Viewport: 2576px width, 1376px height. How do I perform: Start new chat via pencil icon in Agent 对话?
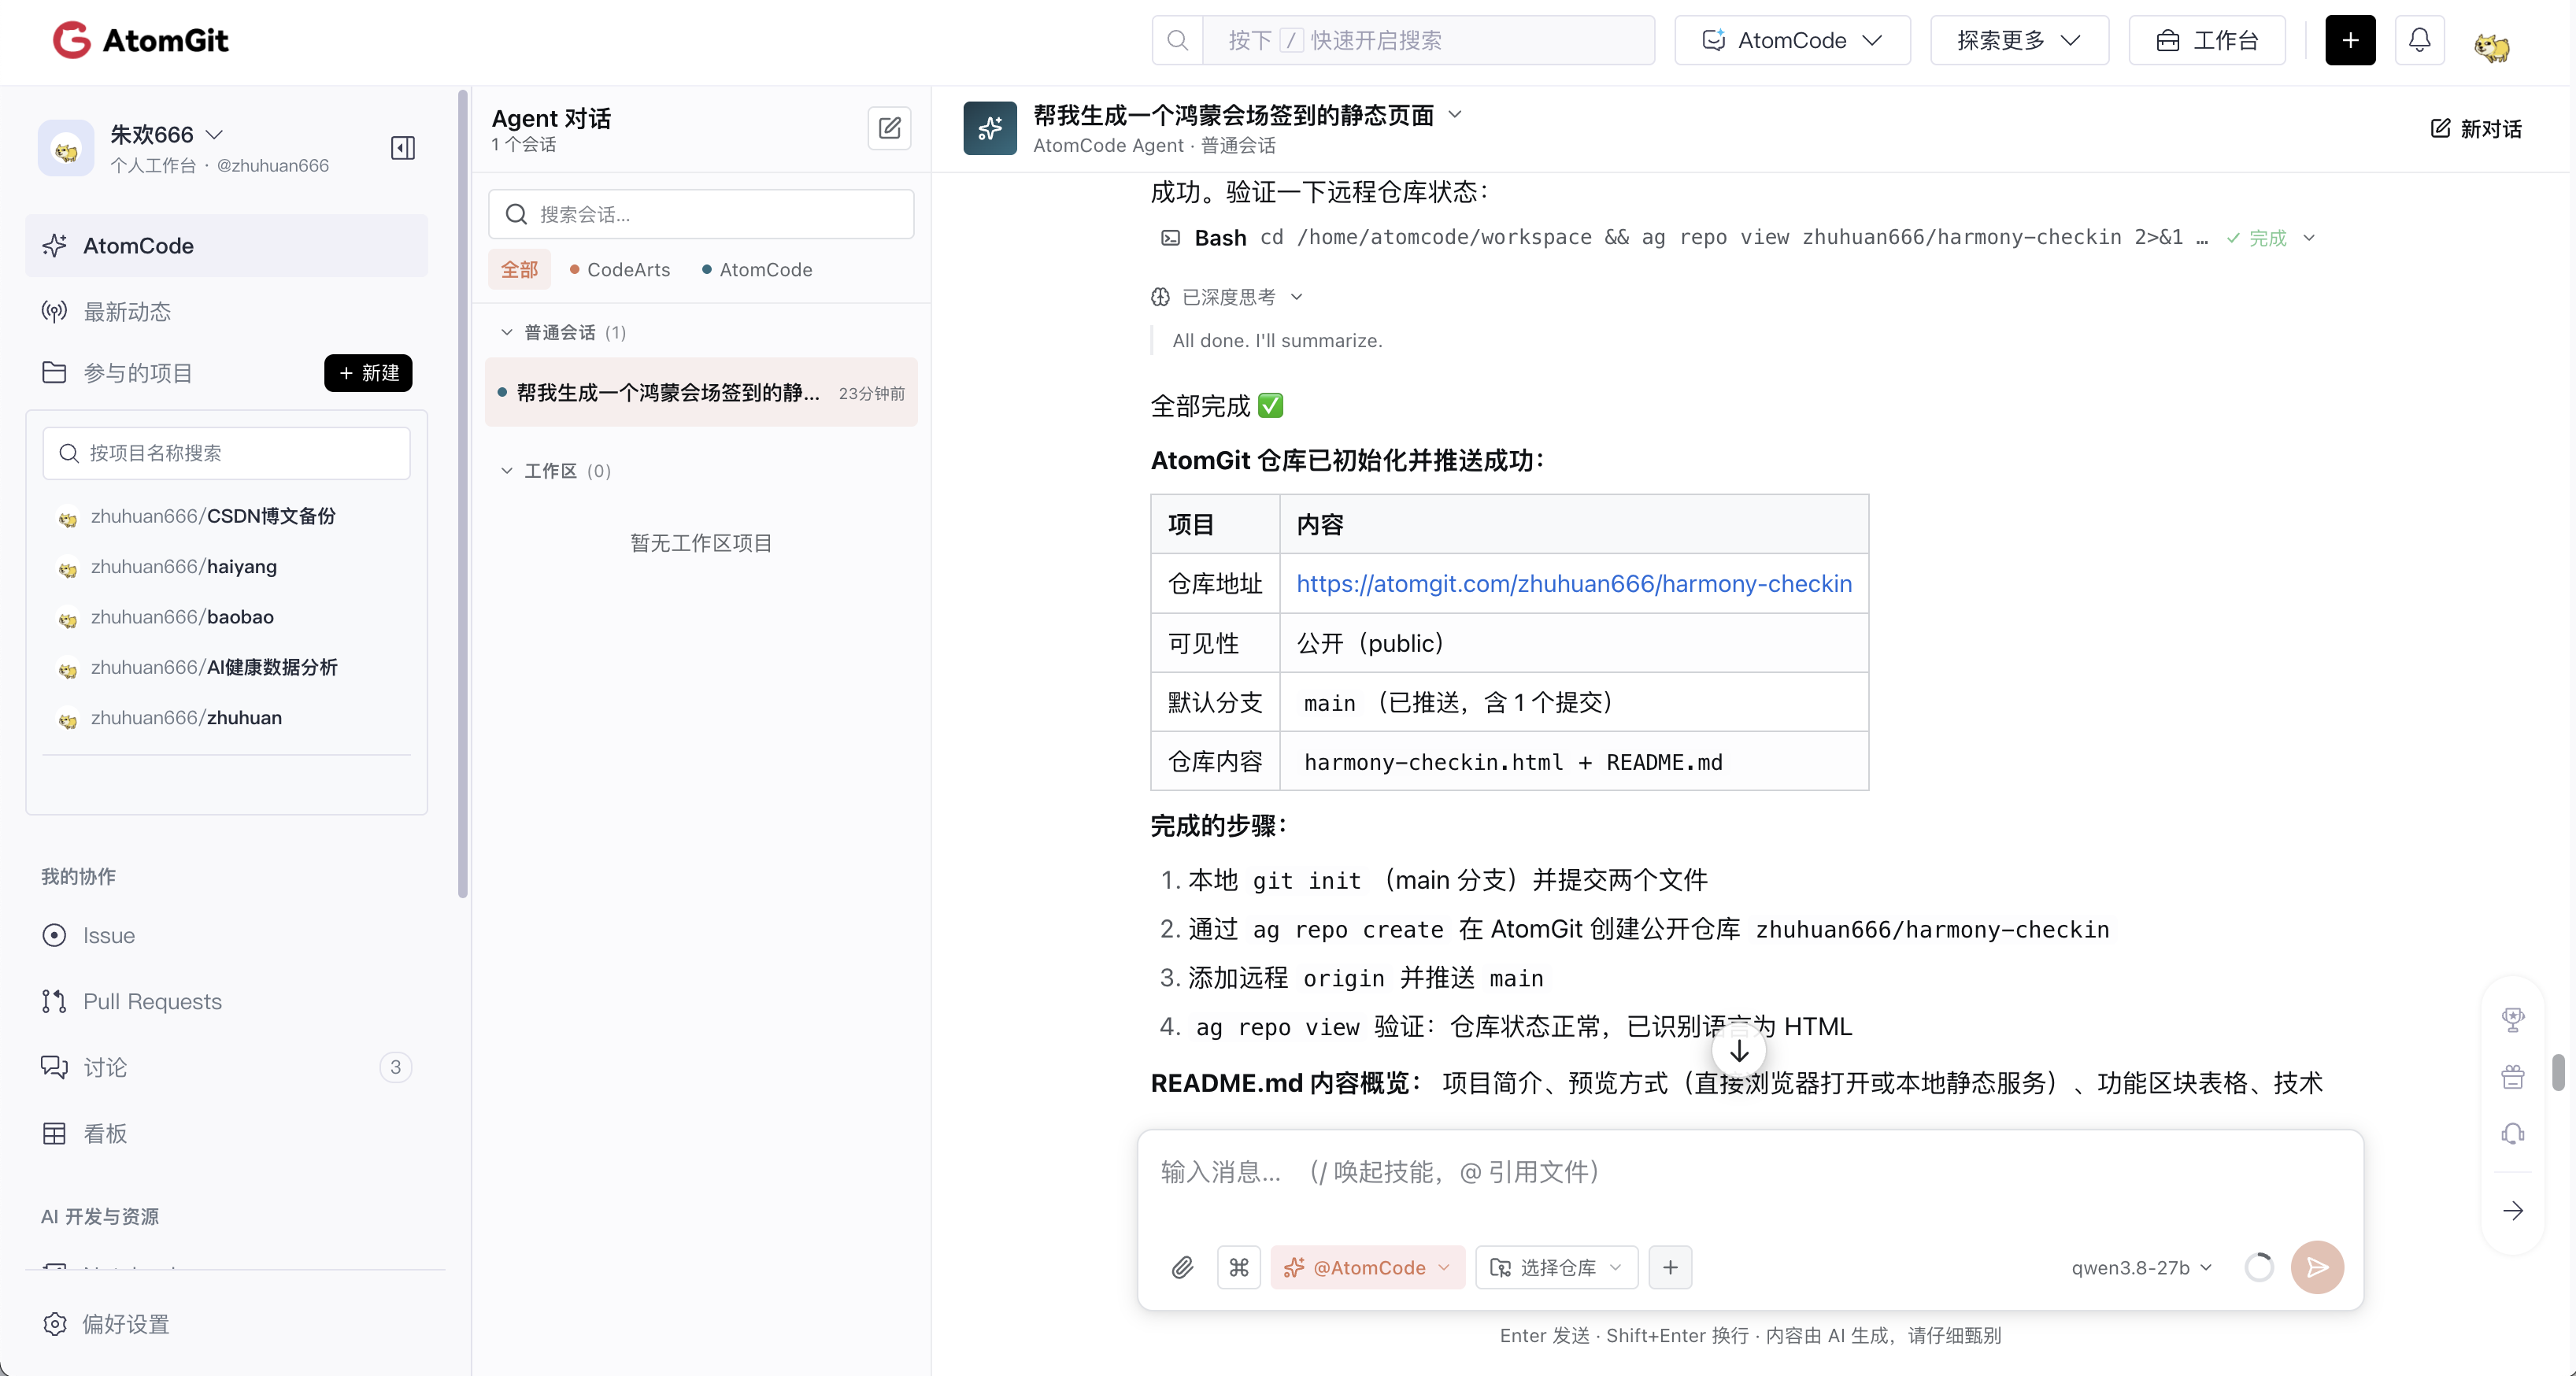889,128
